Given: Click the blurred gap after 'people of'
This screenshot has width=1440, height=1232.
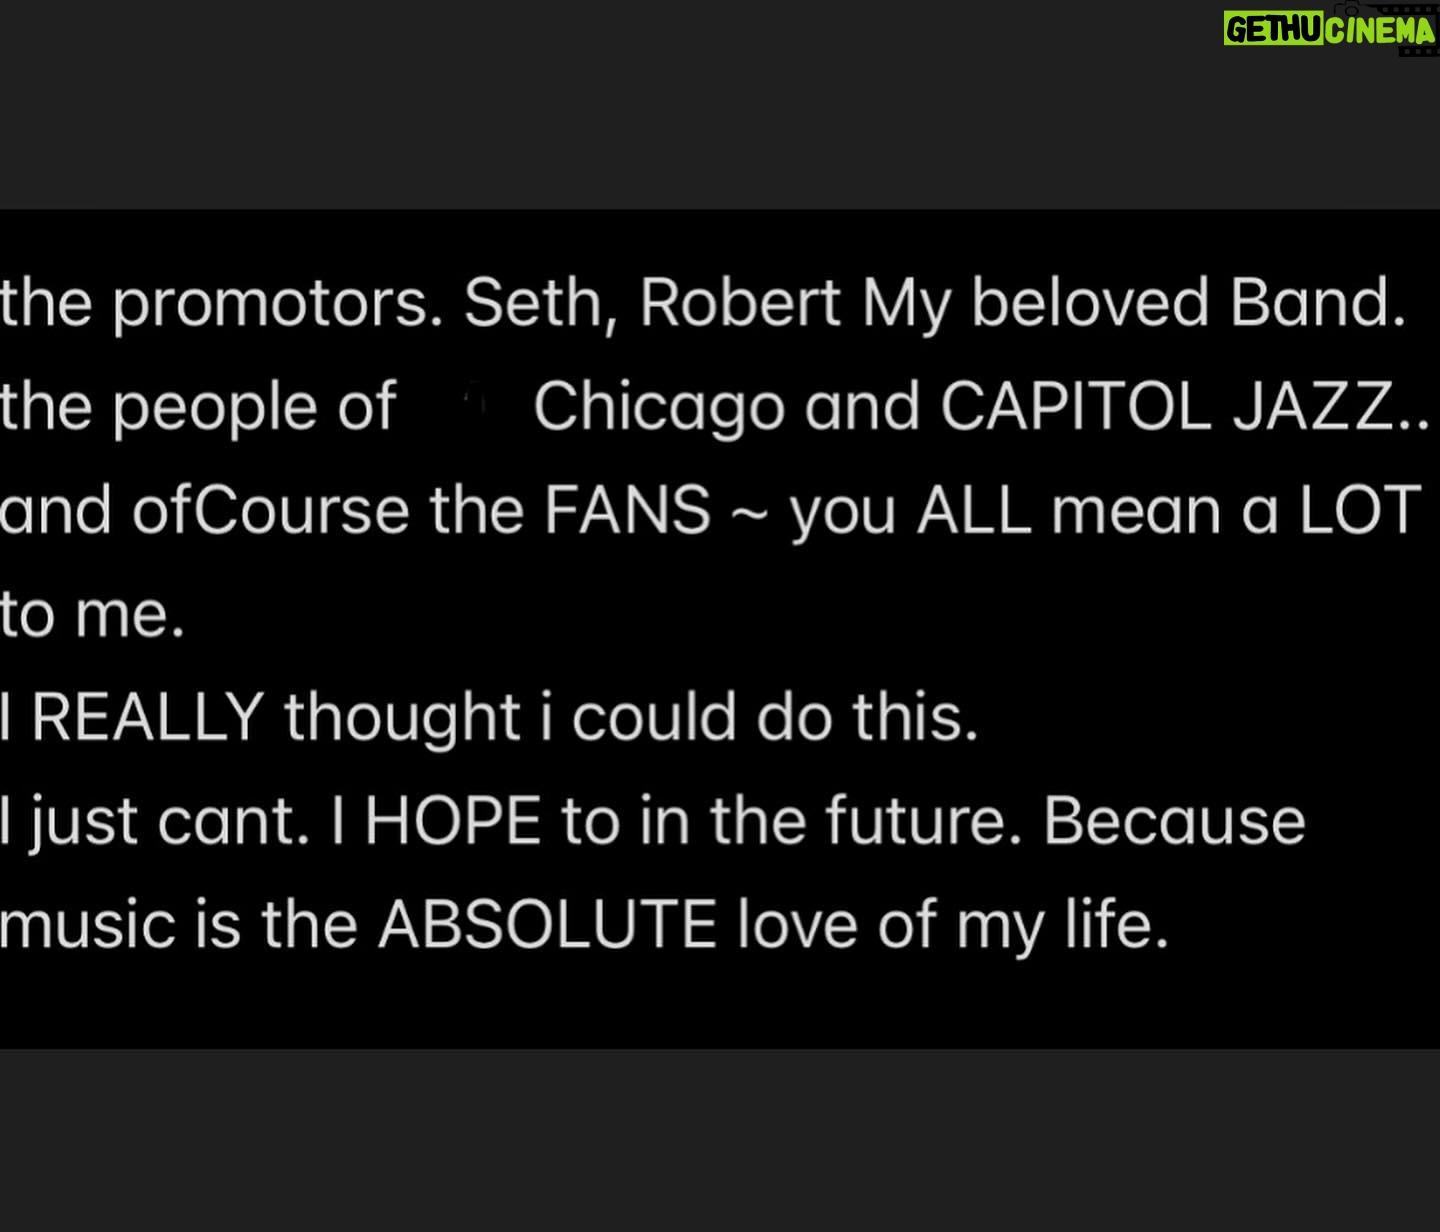Looking at the screenshot, I should click(x=465, y=408).
